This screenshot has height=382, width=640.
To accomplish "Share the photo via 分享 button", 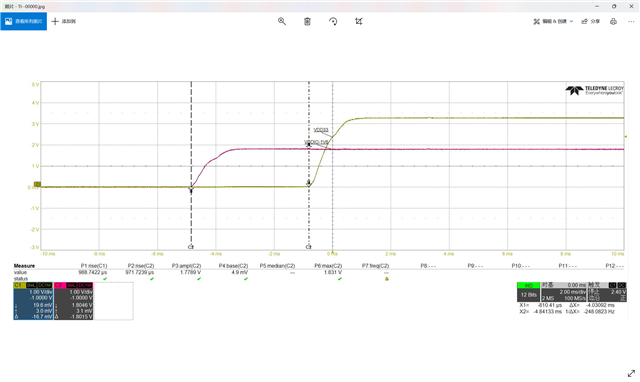I will point(591,22).
